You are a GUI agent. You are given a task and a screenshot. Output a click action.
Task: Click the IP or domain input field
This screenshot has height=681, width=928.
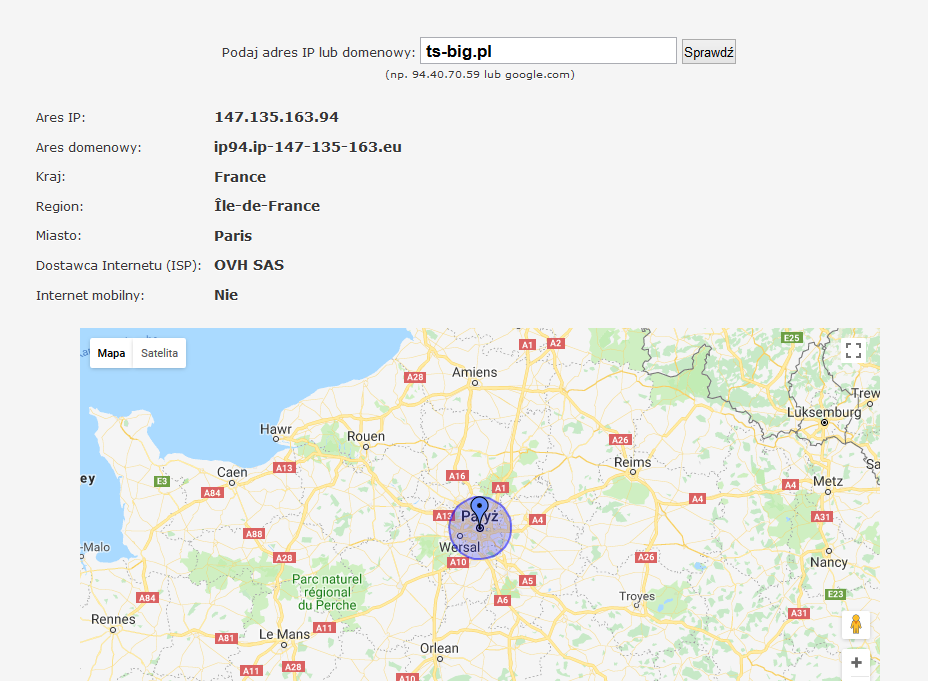tap(548, 51)
